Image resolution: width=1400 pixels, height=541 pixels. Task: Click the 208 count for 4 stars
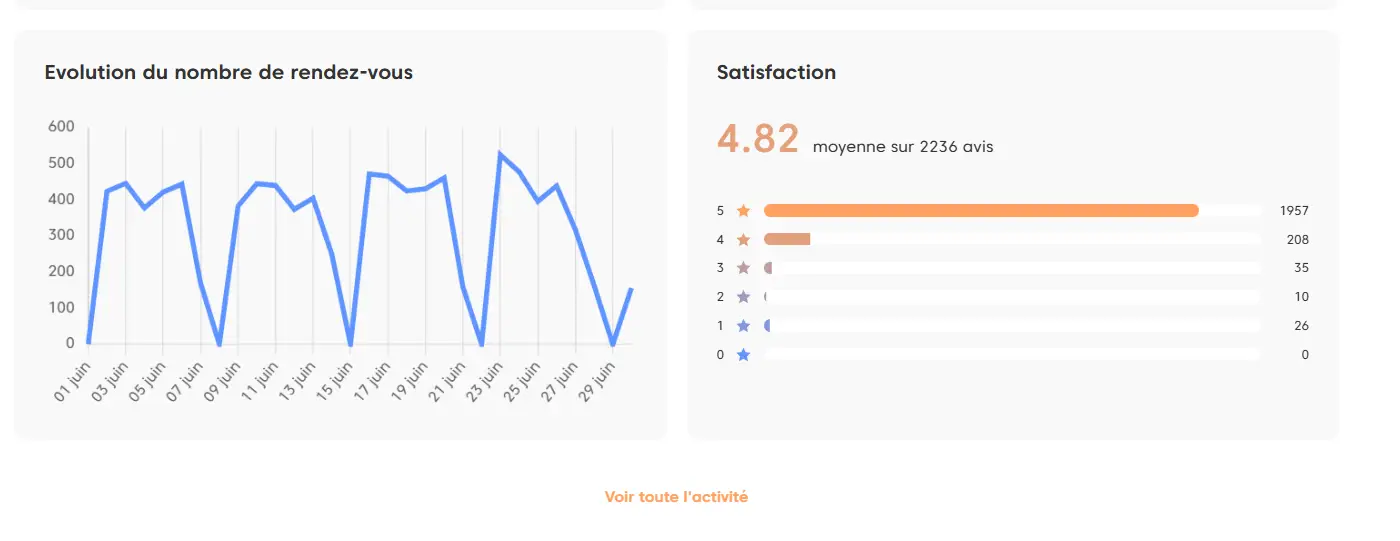coord(1297,240)
